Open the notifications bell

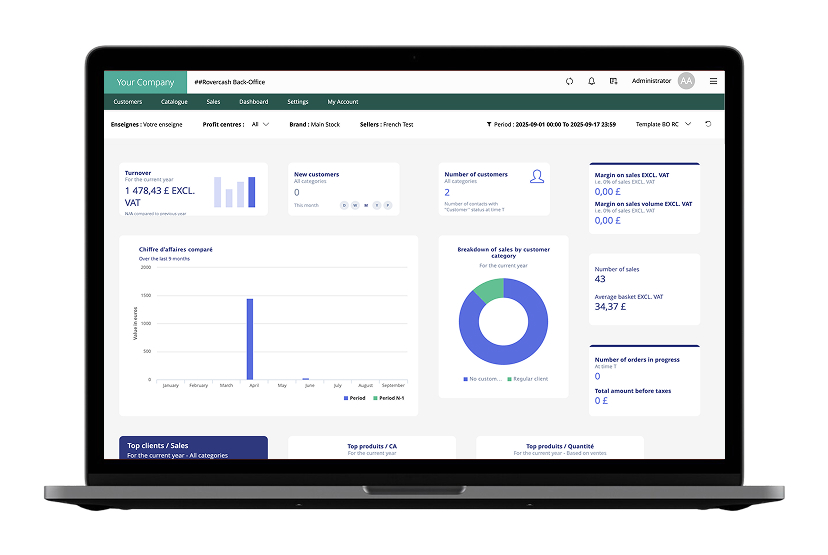coord(591,82)
